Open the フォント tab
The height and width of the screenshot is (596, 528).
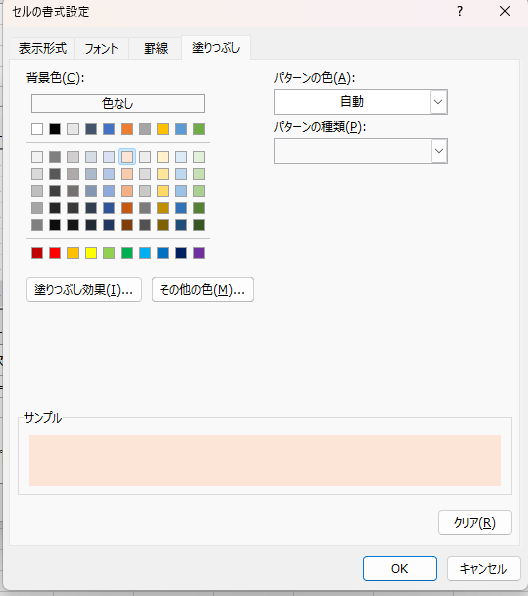click(101, 48)
